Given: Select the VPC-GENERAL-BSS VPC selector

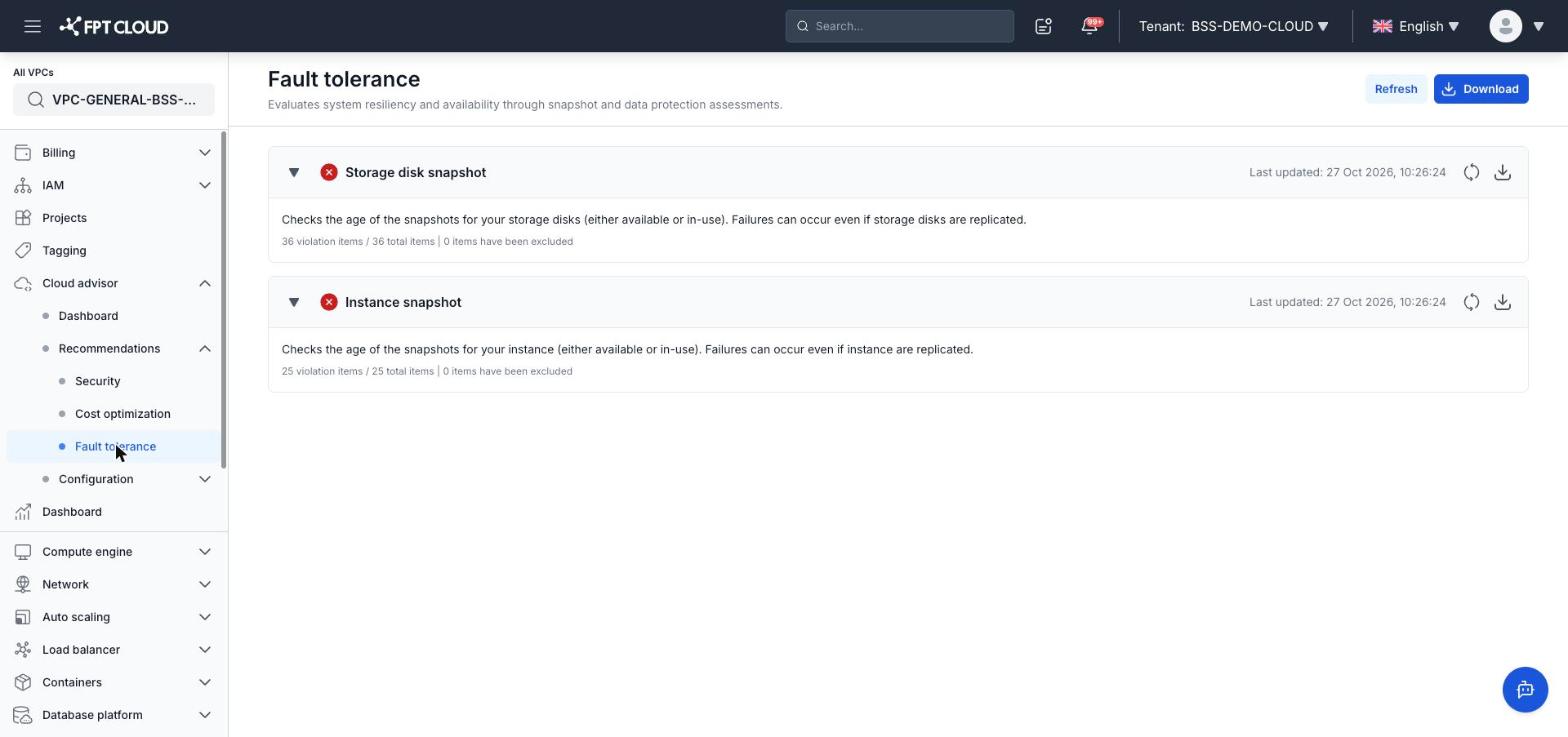Looking at the screenshot, I should click(x=114, y=100).
